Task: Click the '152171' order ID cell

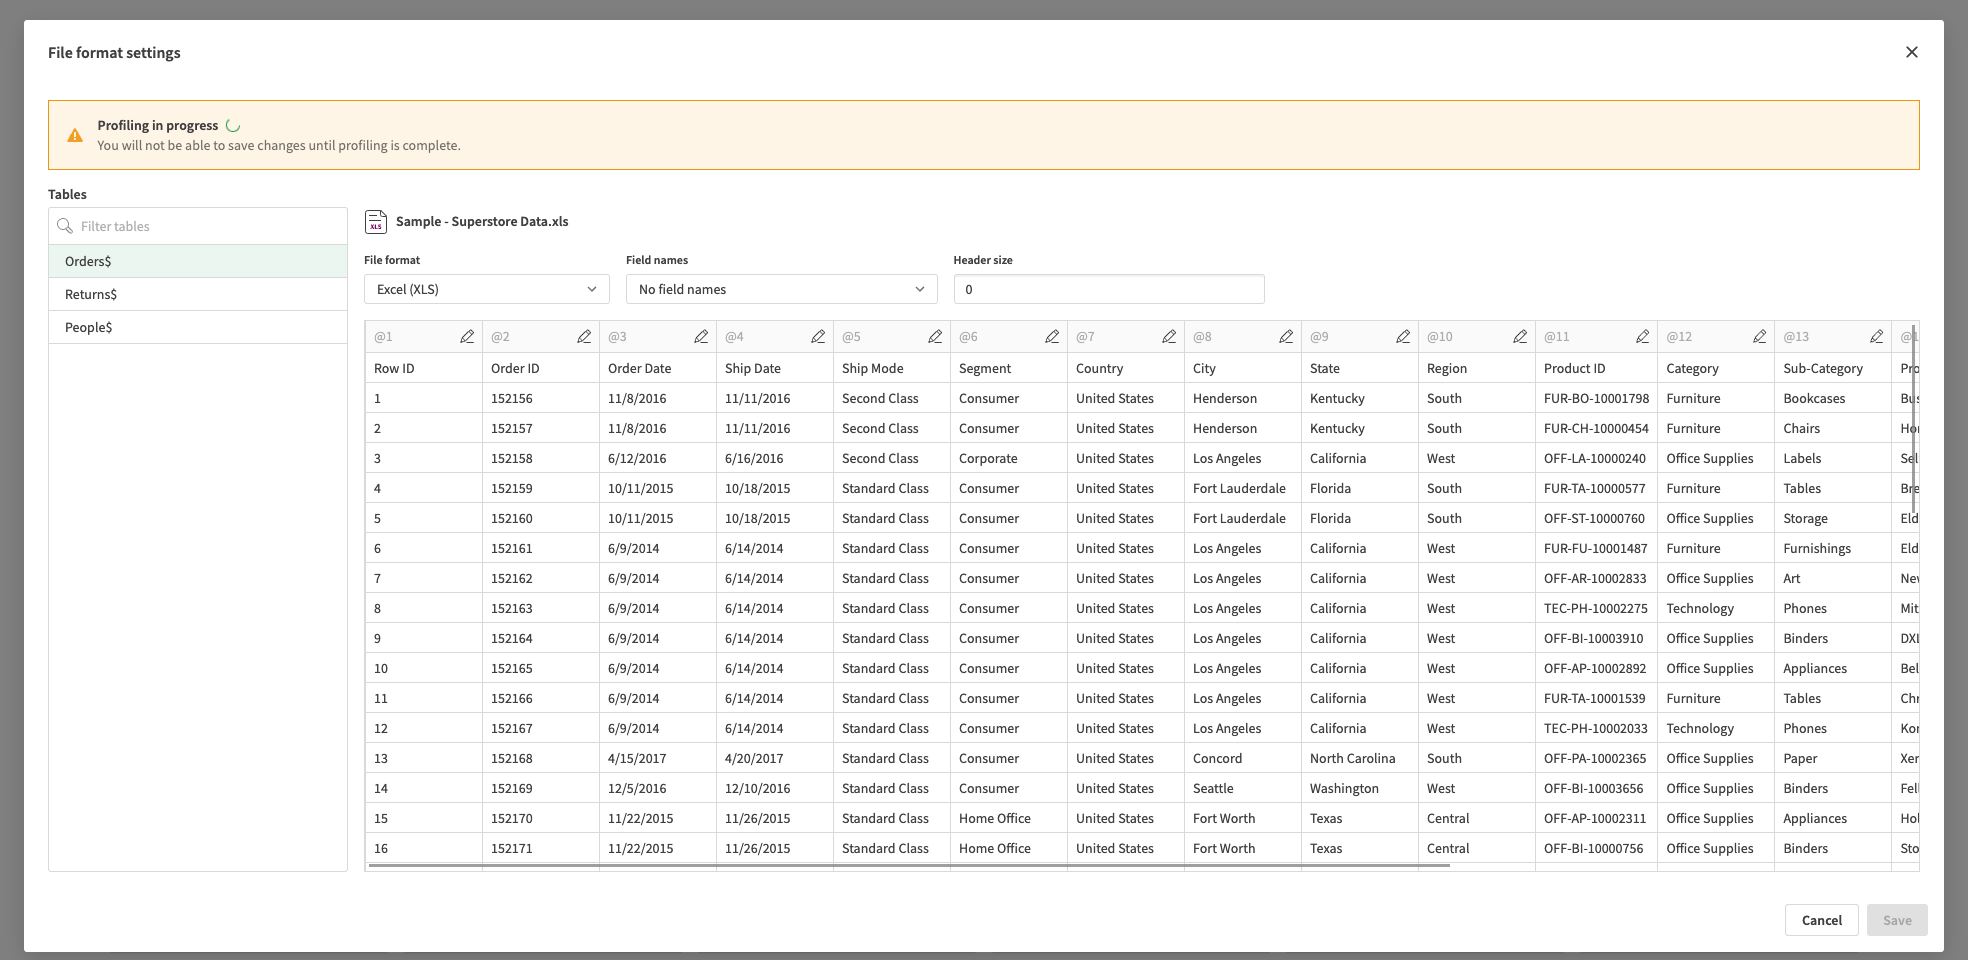Action: click(540, 848)
